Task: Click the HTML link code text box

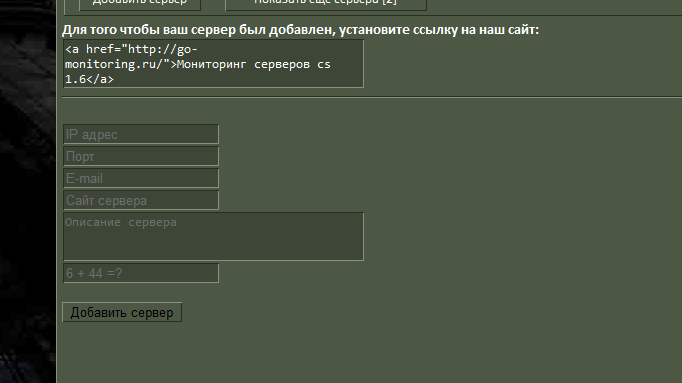Action: (x=214, y=63)
